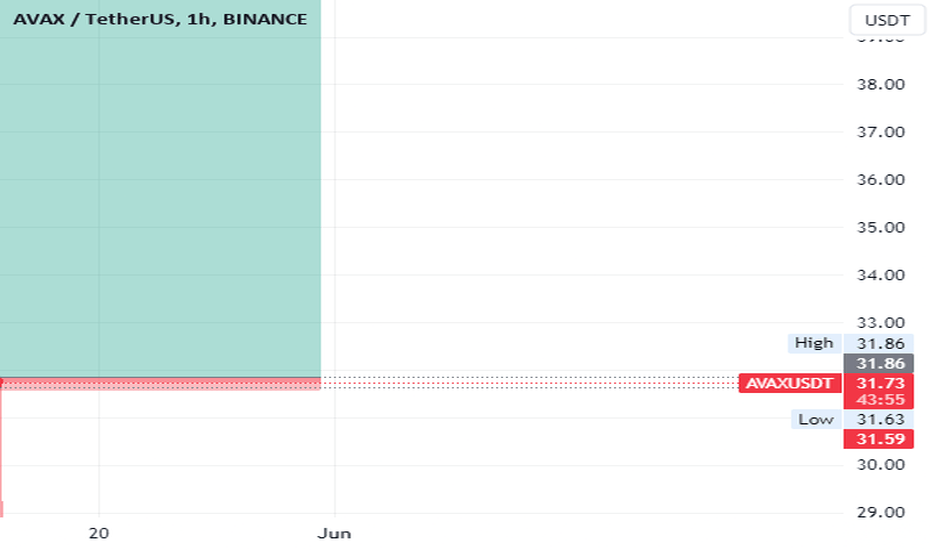Click the red stop-loss zone strip
Viewport: 932px width, 550px height.
point(160,384)
